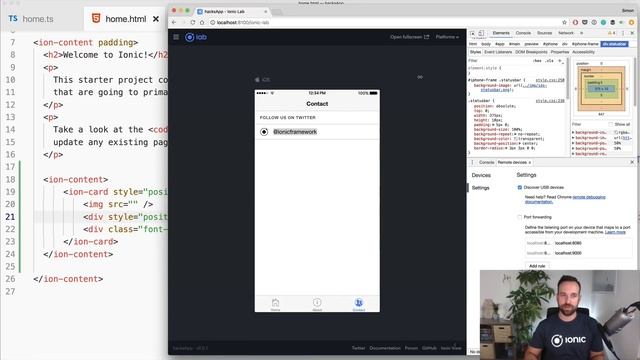The height and width of the screenshot is (360, 640).
Task: Click Open fullscreen in Ionic Lab
Action: [x=409, y=37]
